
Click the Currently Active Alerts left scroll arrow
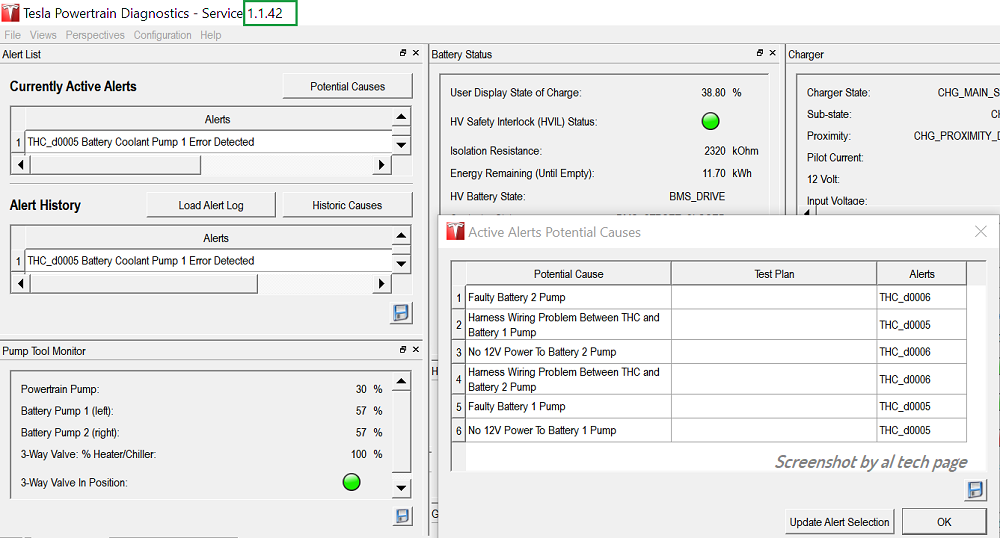20,165
